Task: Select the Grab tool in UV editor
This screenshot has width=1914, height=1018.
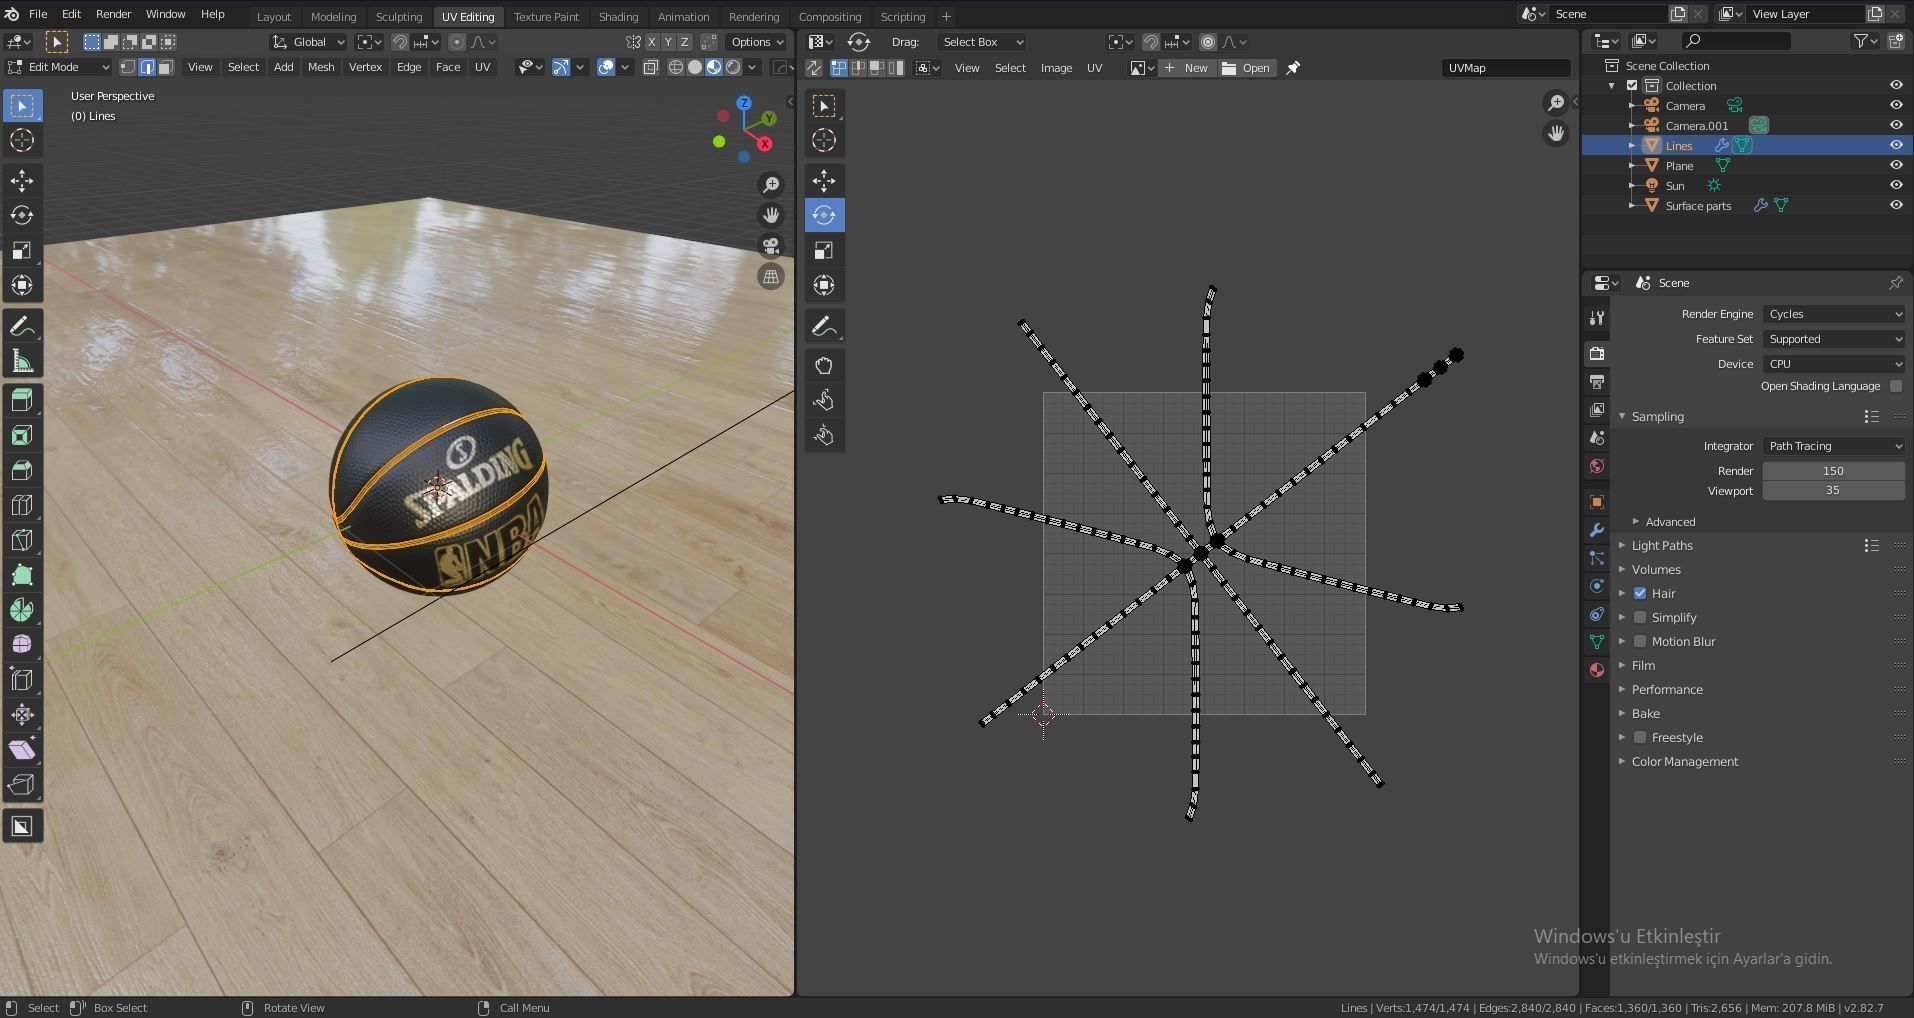Action: tap(824, 366)
